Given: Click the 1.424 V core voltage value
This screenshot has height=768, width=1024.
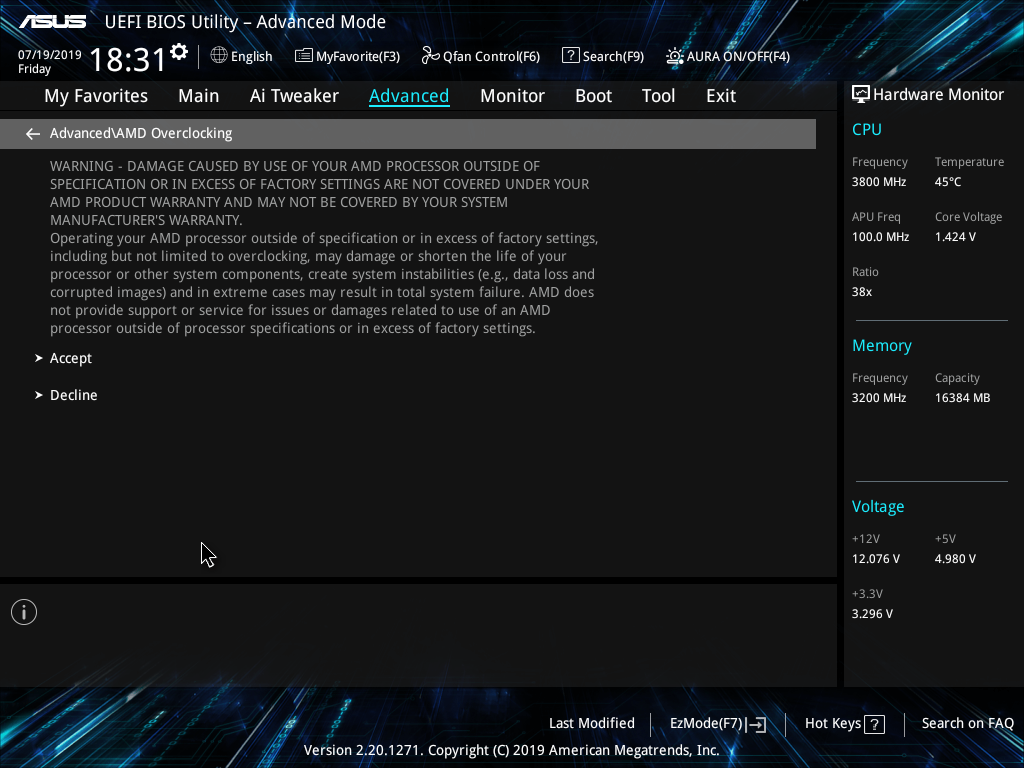Looking at the screenshot, I should pos(955,237).
